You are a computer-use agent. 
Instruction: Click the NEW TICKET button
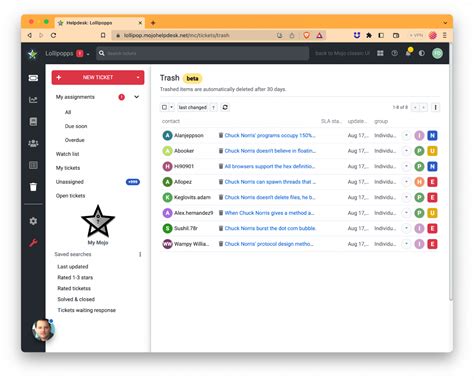[x=98, y=77]
